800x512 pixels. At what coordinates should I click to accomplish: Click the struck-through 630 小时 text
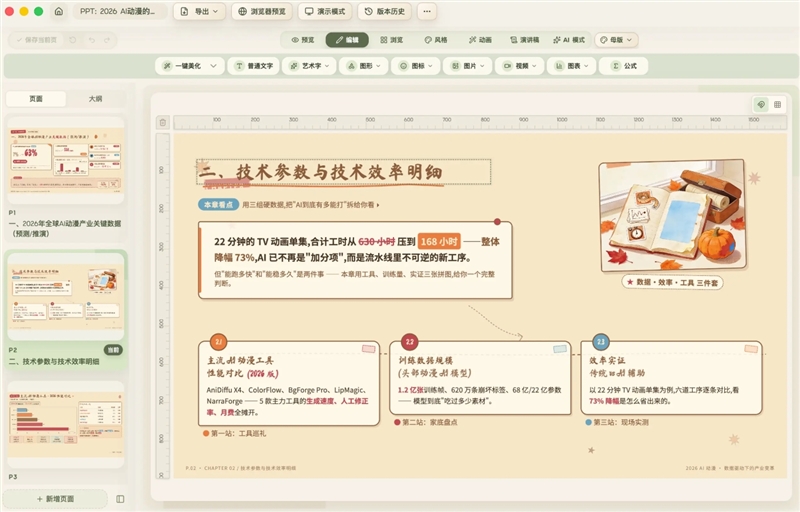click(x=377, y=241)
